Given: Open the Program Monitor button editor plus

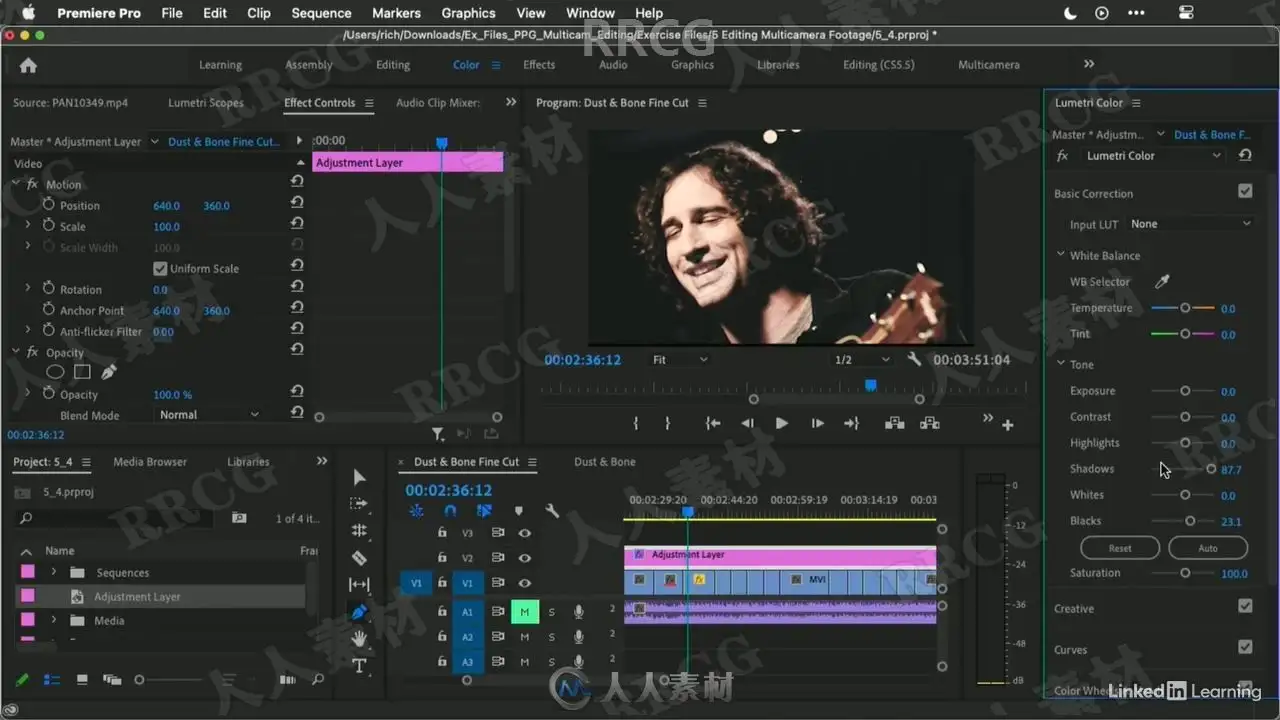Looking at the screenshot, I should pos(1008,425).
